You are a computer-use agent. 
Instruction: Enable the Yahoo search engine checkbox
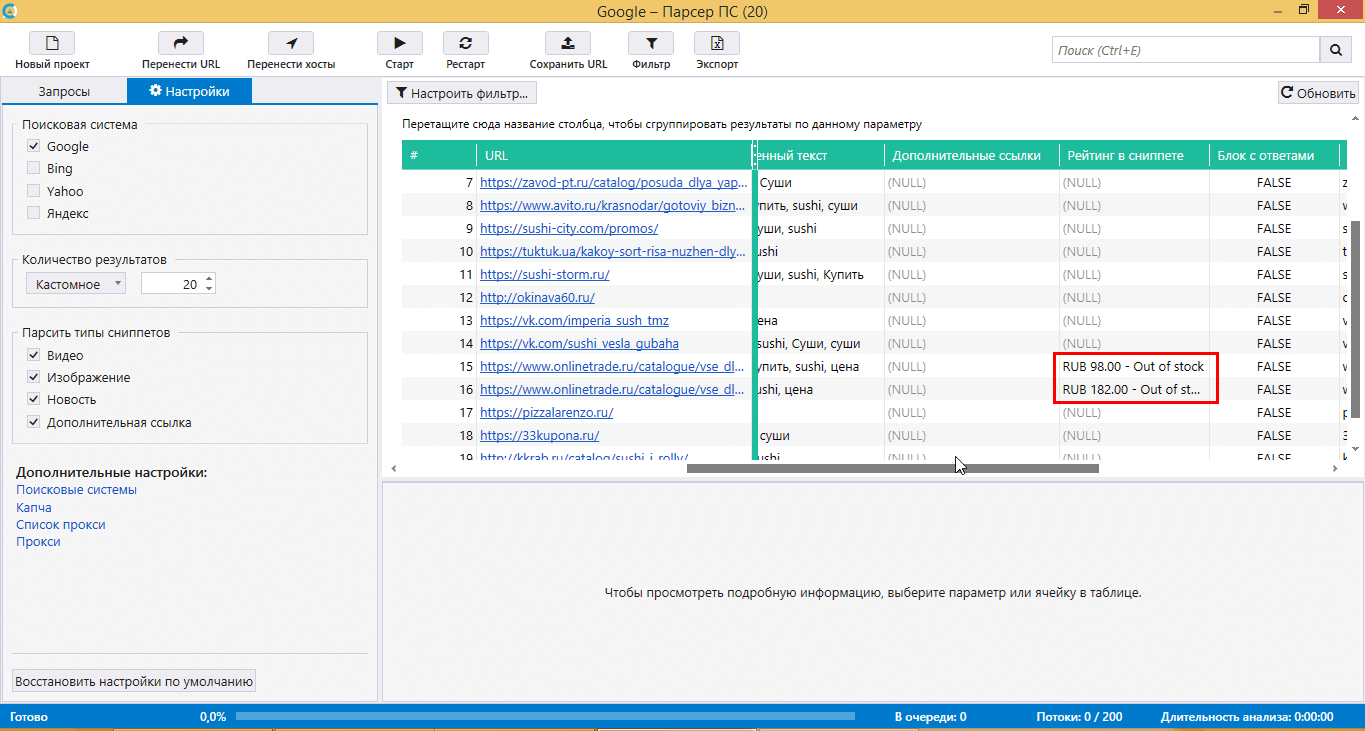(x=33, y=191)
